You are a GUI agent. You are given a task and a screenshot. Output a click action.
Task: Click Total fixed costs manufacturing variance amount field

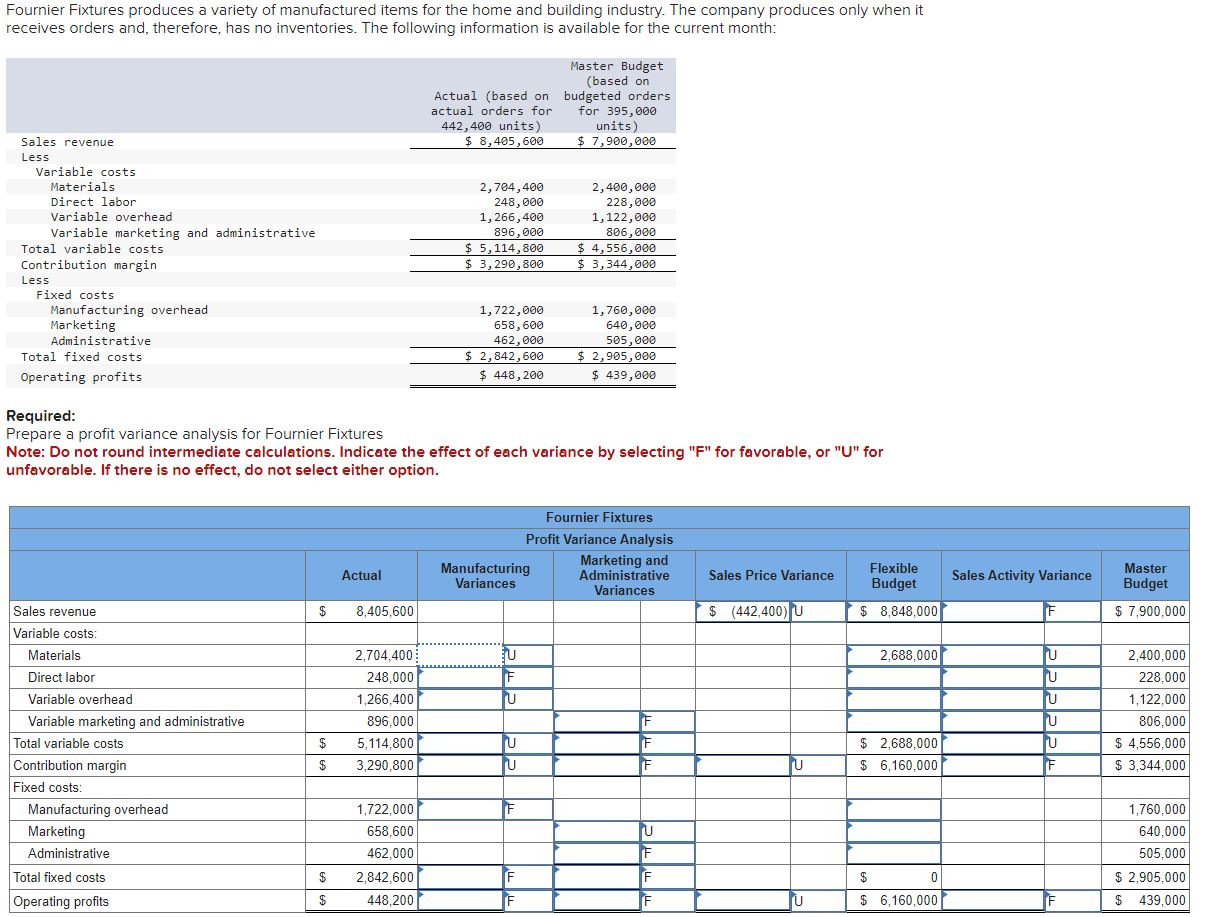tap(460, 878)
